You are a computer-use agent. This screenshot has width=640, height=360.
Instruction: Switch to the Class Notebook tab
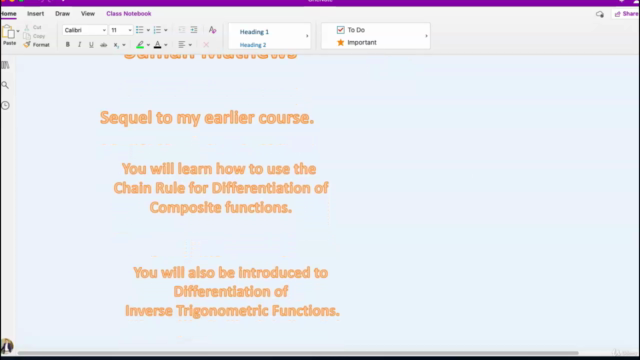(x=129, y=13)
